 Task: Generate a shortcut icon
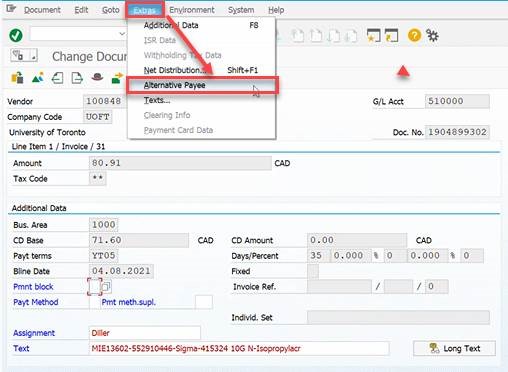click(392, 35)
